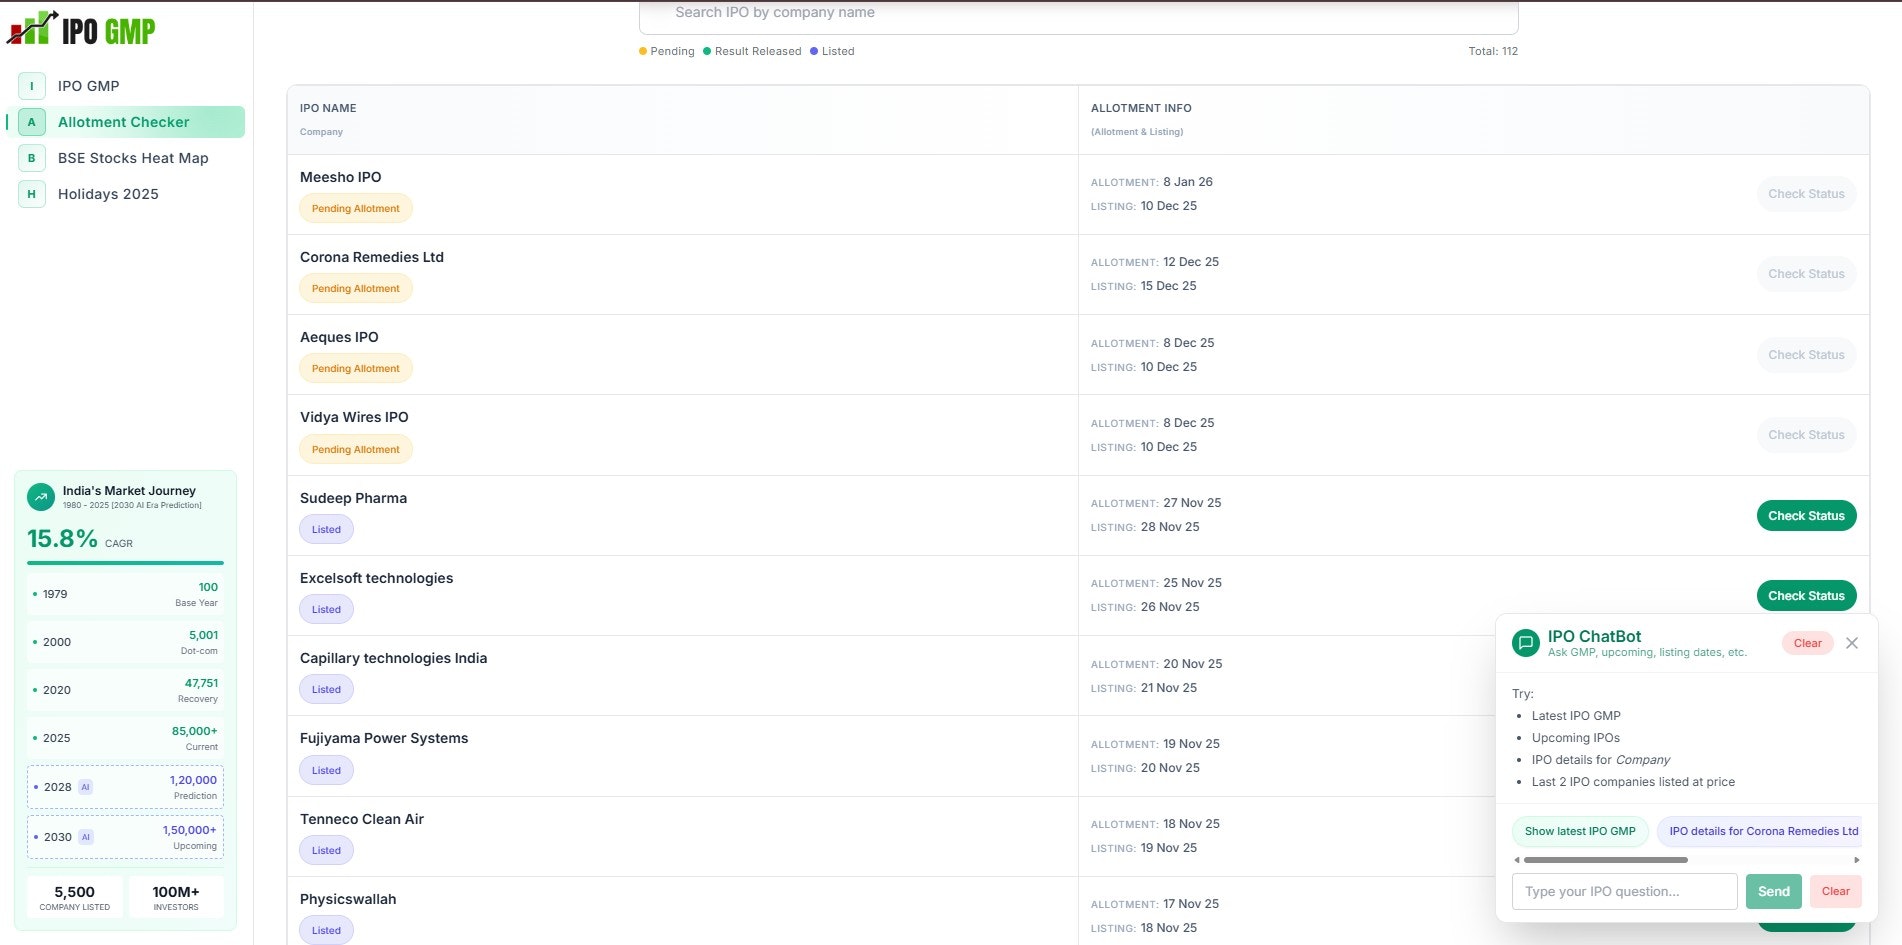Click the 'B' BSE Stocks Heat Map icon

(31, 157)
